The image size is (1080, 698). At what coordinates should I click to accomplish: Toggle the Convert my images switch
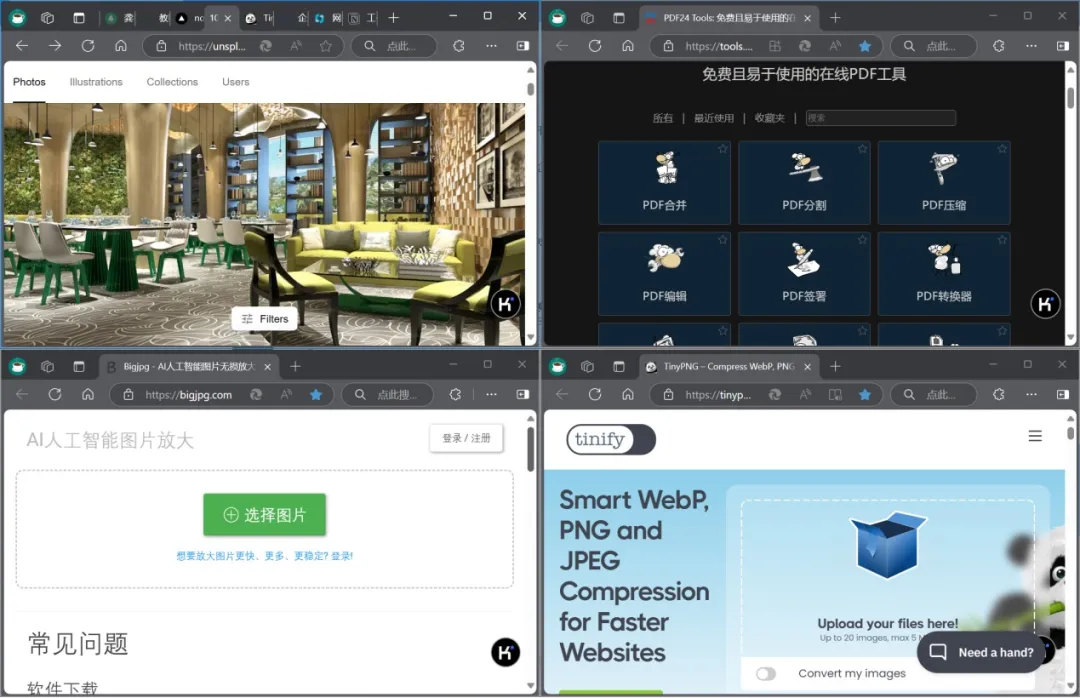[766, 674]
